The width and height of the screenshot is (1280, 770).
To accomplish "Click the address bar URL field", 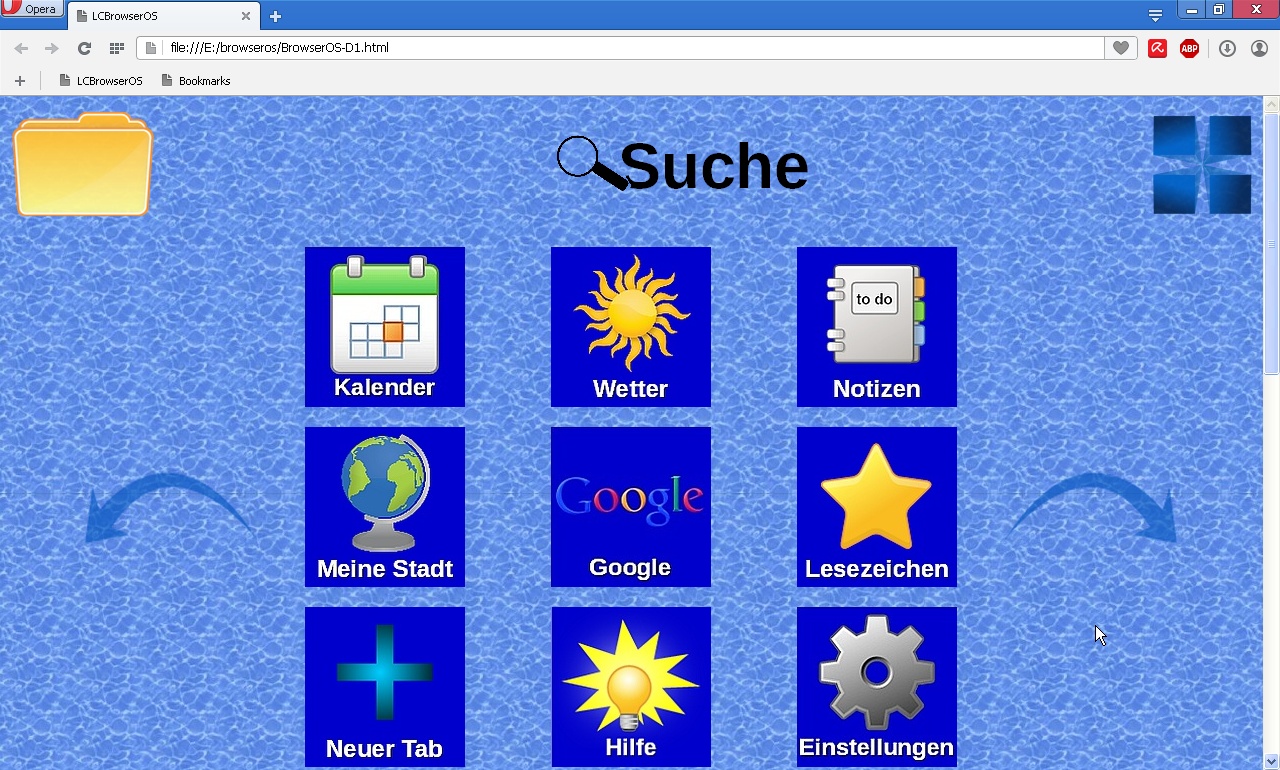I will 620,48.
